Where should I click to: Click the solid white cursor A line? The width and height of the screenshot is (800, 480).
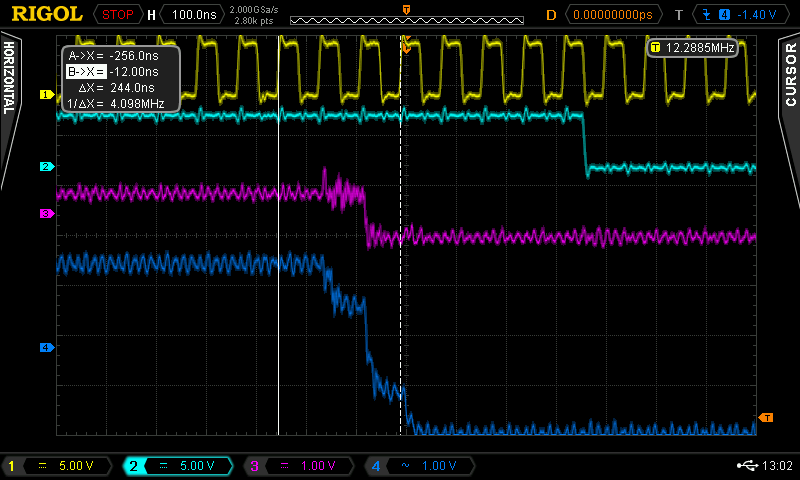coord(279,235)
